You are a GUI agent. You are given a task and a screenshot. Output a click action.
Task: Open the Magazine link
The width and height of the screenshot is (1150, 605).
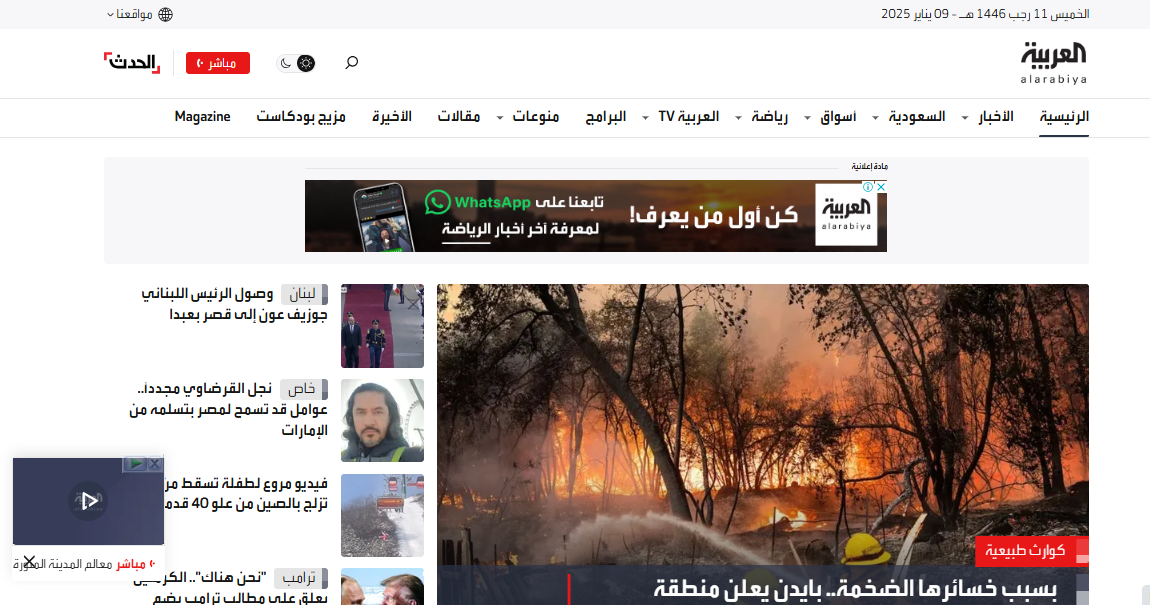(202, 117)
